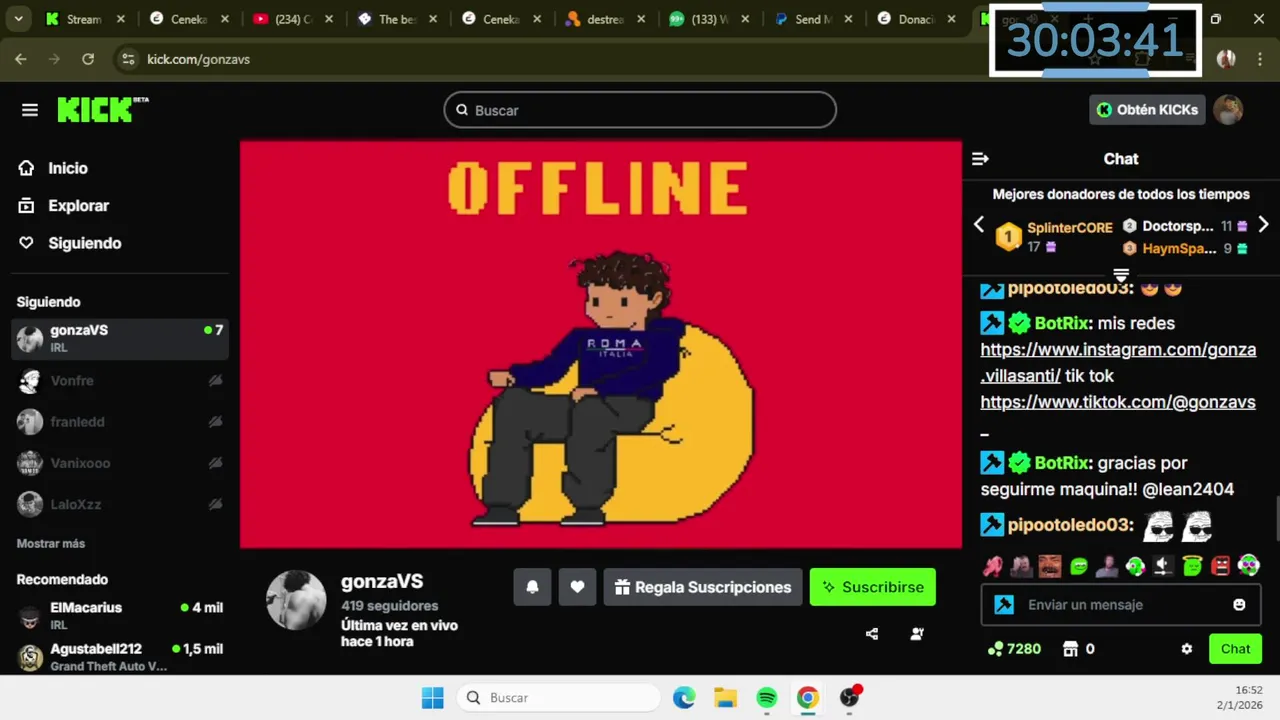Pick the green emote with a halo
Image resolution: width=1280 pixels, height=720 pixels.
[1192, 566]
